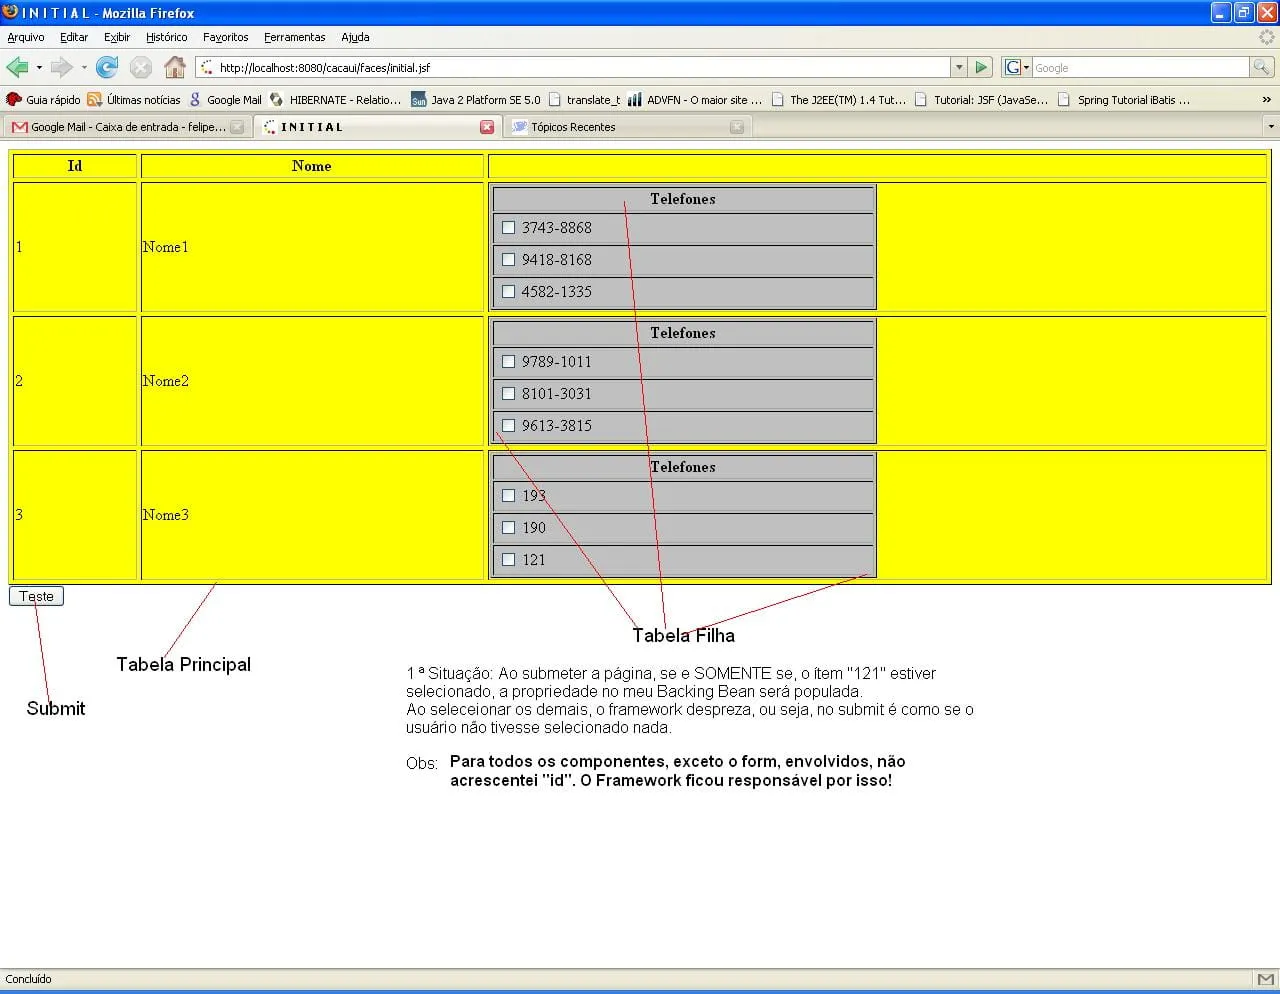Open the Ferramentas menu
This screenshot has height=994, width=1280.
pos(294,37)
